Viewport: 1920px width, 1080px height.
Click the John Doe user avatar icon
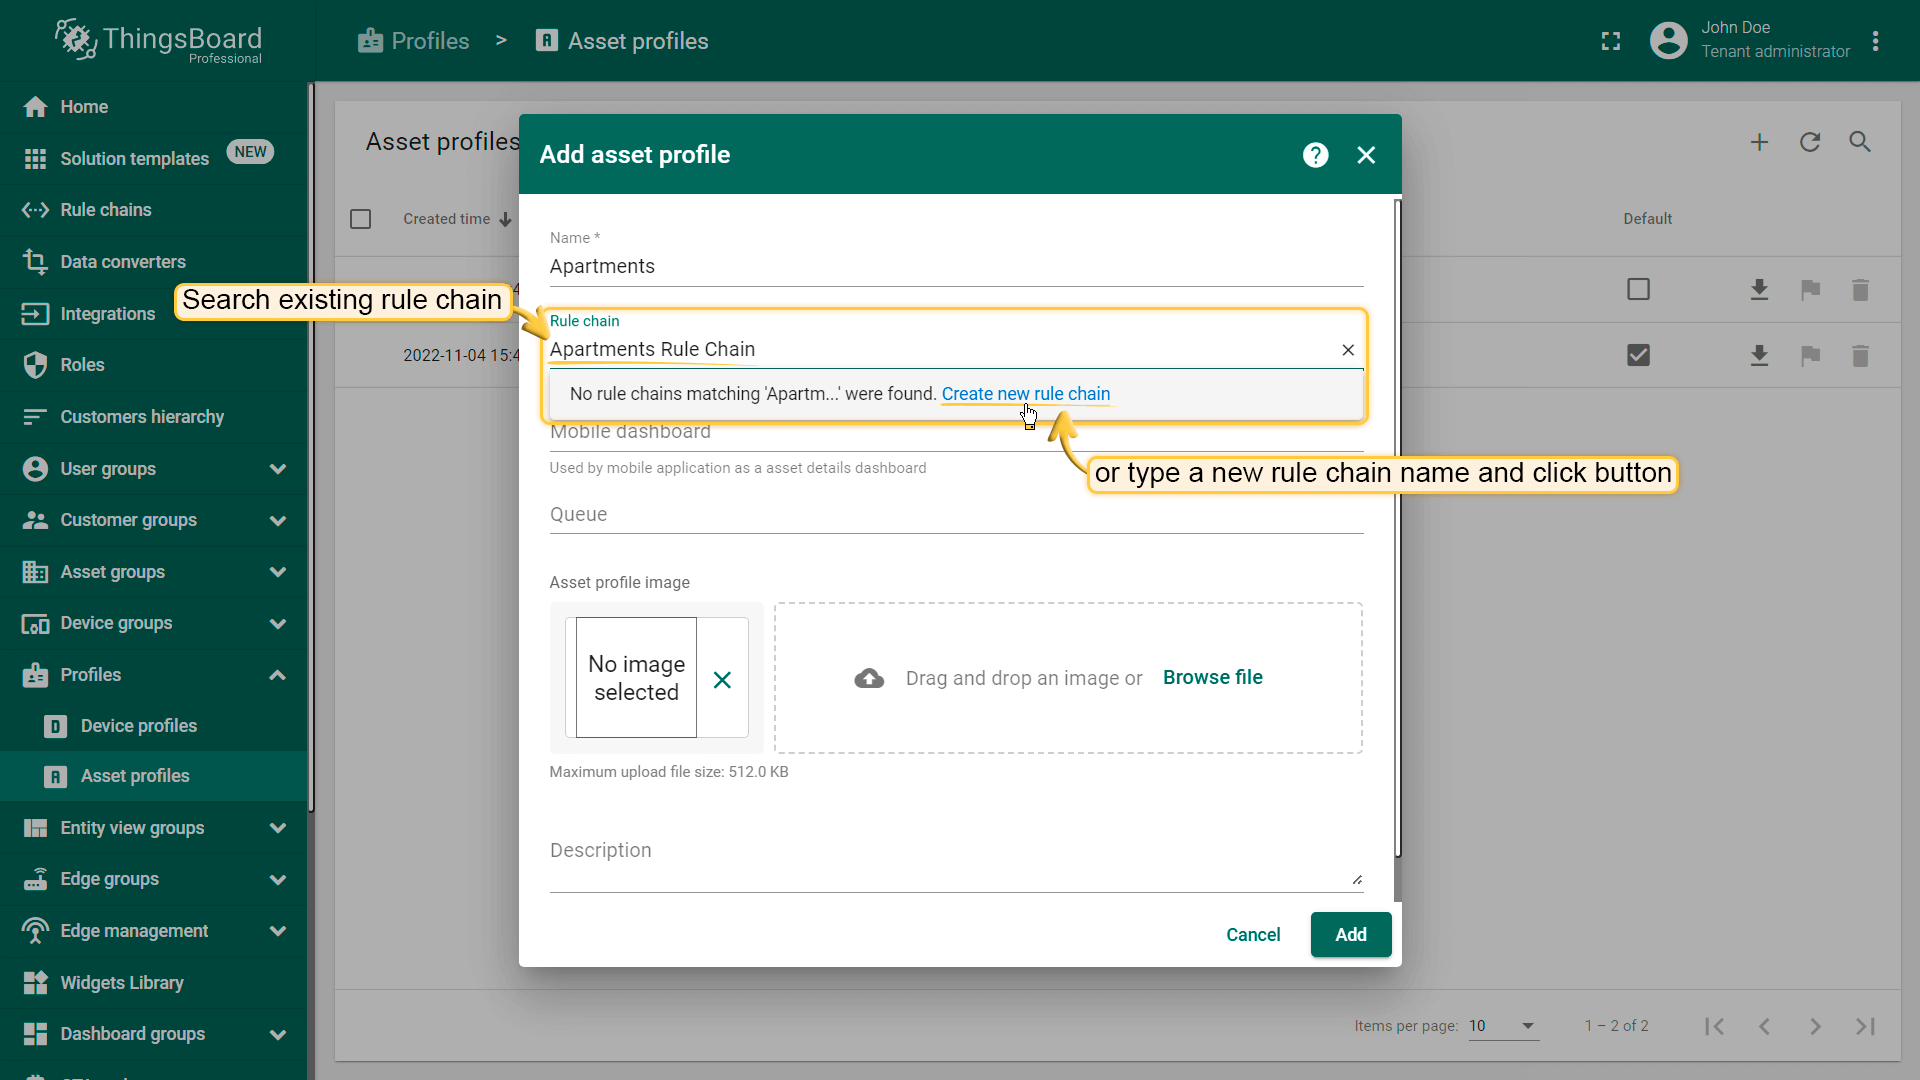coord(1668,41)
